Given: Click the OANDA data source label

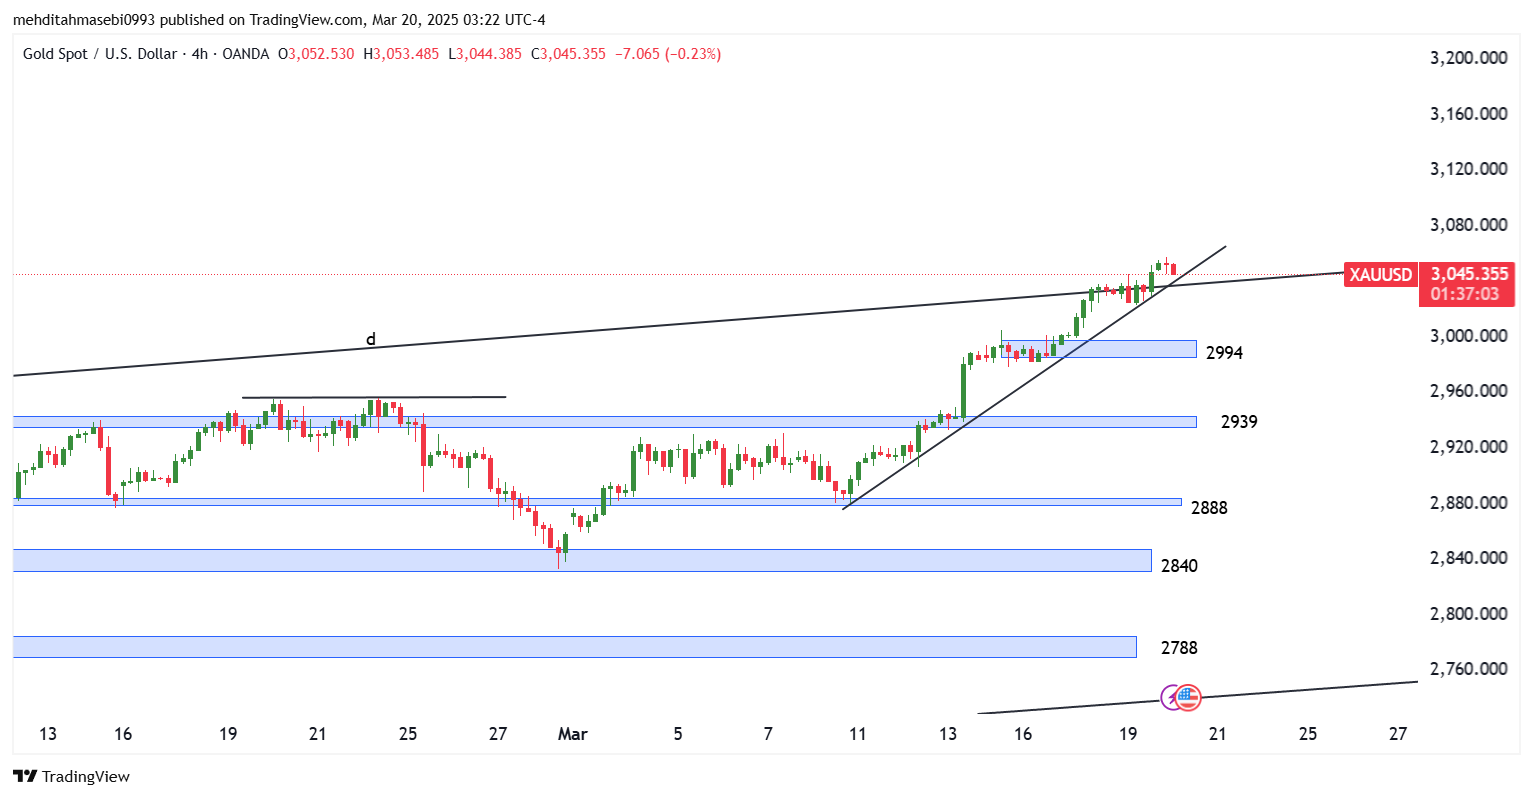Looking at the screenshot, I should (245, 54).
